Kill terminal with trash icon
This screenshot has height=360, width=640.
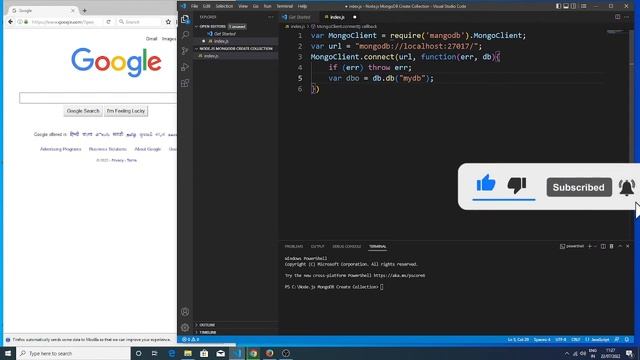tap(611, 247)
